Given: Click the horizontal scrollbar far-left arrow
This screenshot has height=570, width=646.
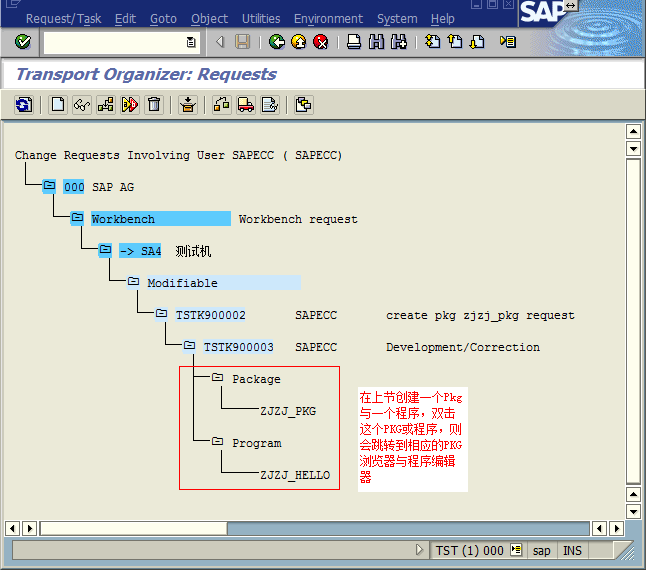Looking at the screenshot, I should pos(12,528).
